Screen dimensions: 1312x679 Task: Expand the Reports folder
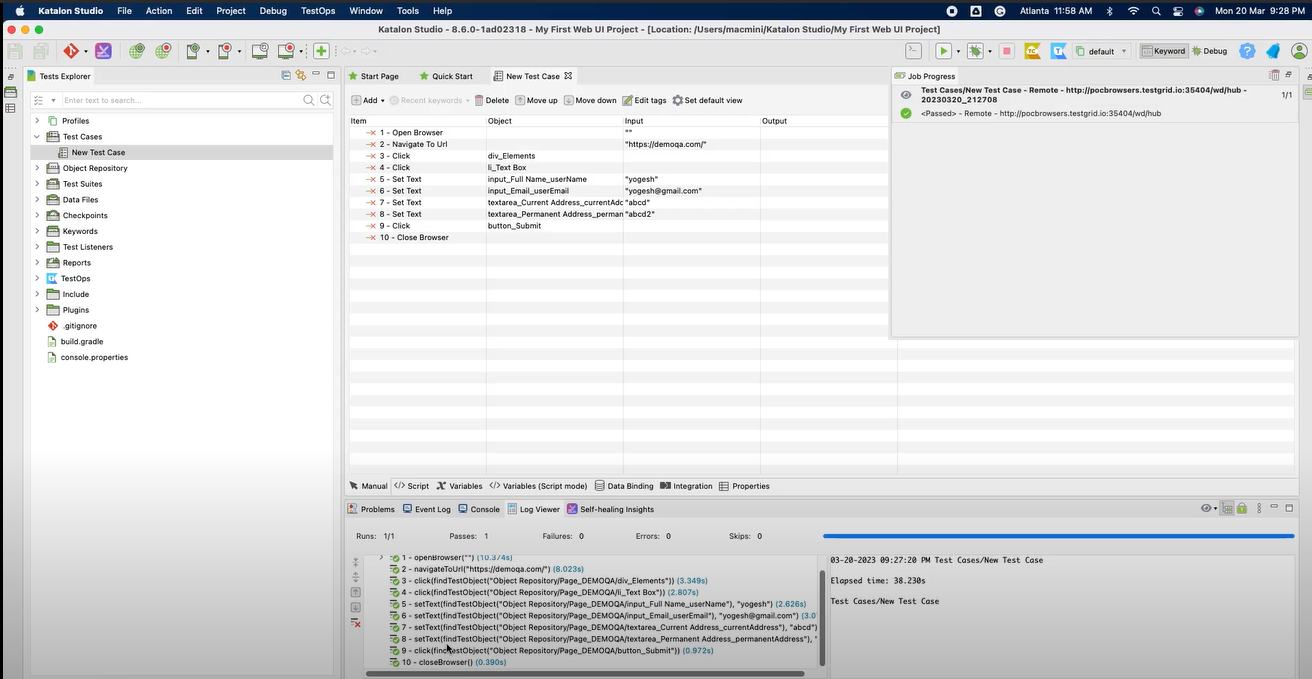point(37,263)
